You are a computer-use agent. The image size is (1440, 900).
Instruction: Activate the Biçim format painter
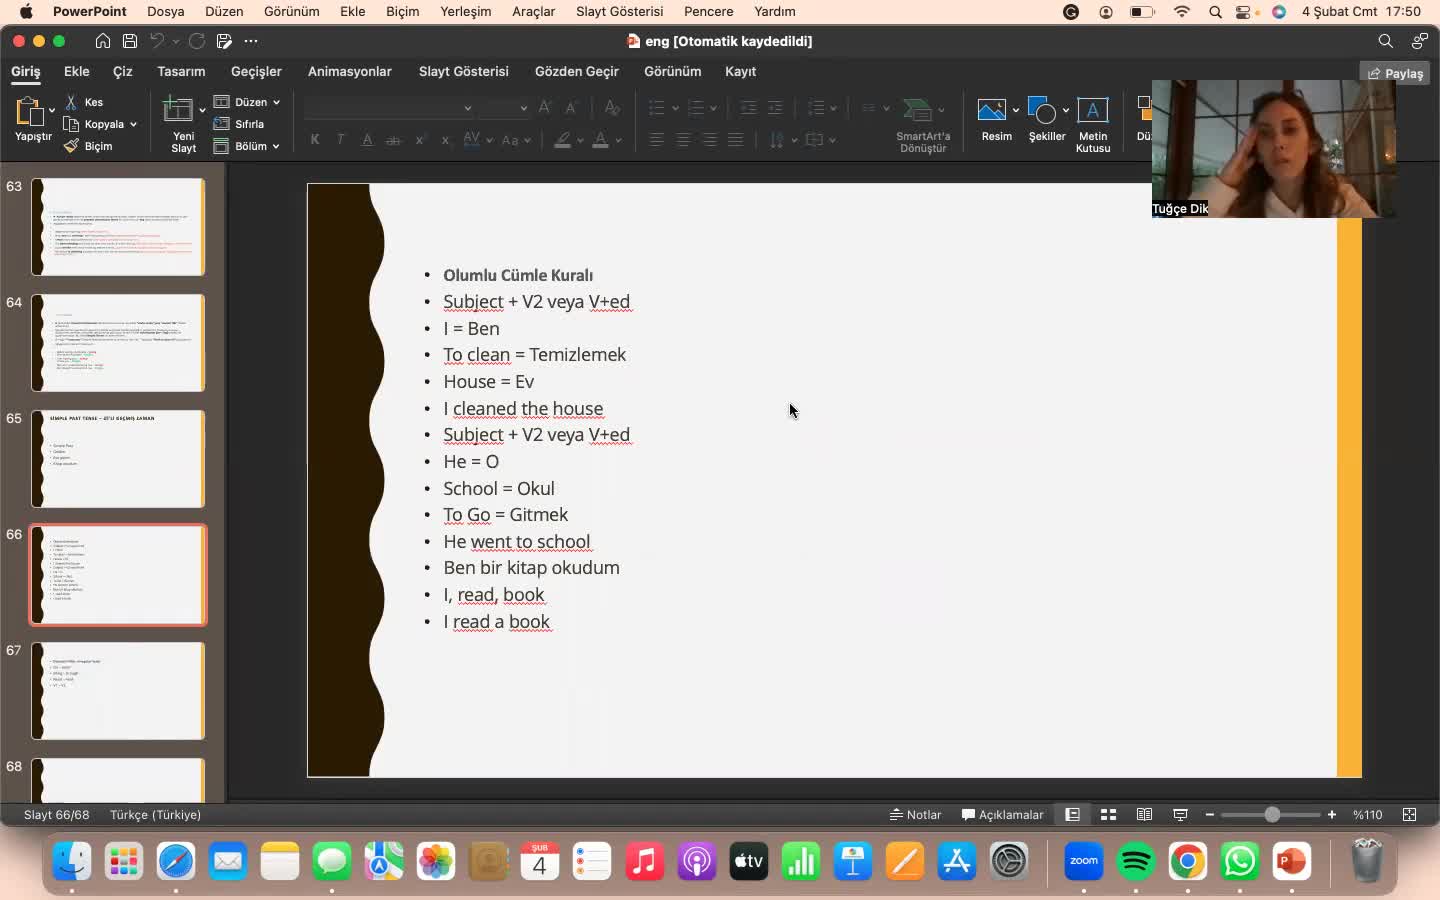89,146
